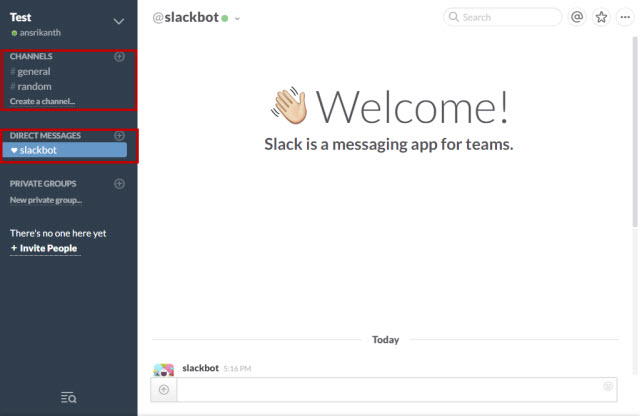Open the more options ellipsis icon
This screenshot has width=640, height=416.
click(625, 17)
